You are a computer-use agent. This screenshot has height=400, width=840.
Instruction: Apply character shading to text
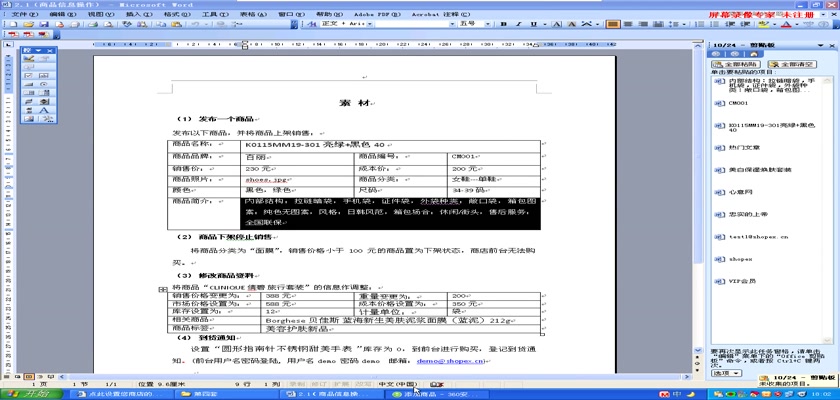(572, 24)
